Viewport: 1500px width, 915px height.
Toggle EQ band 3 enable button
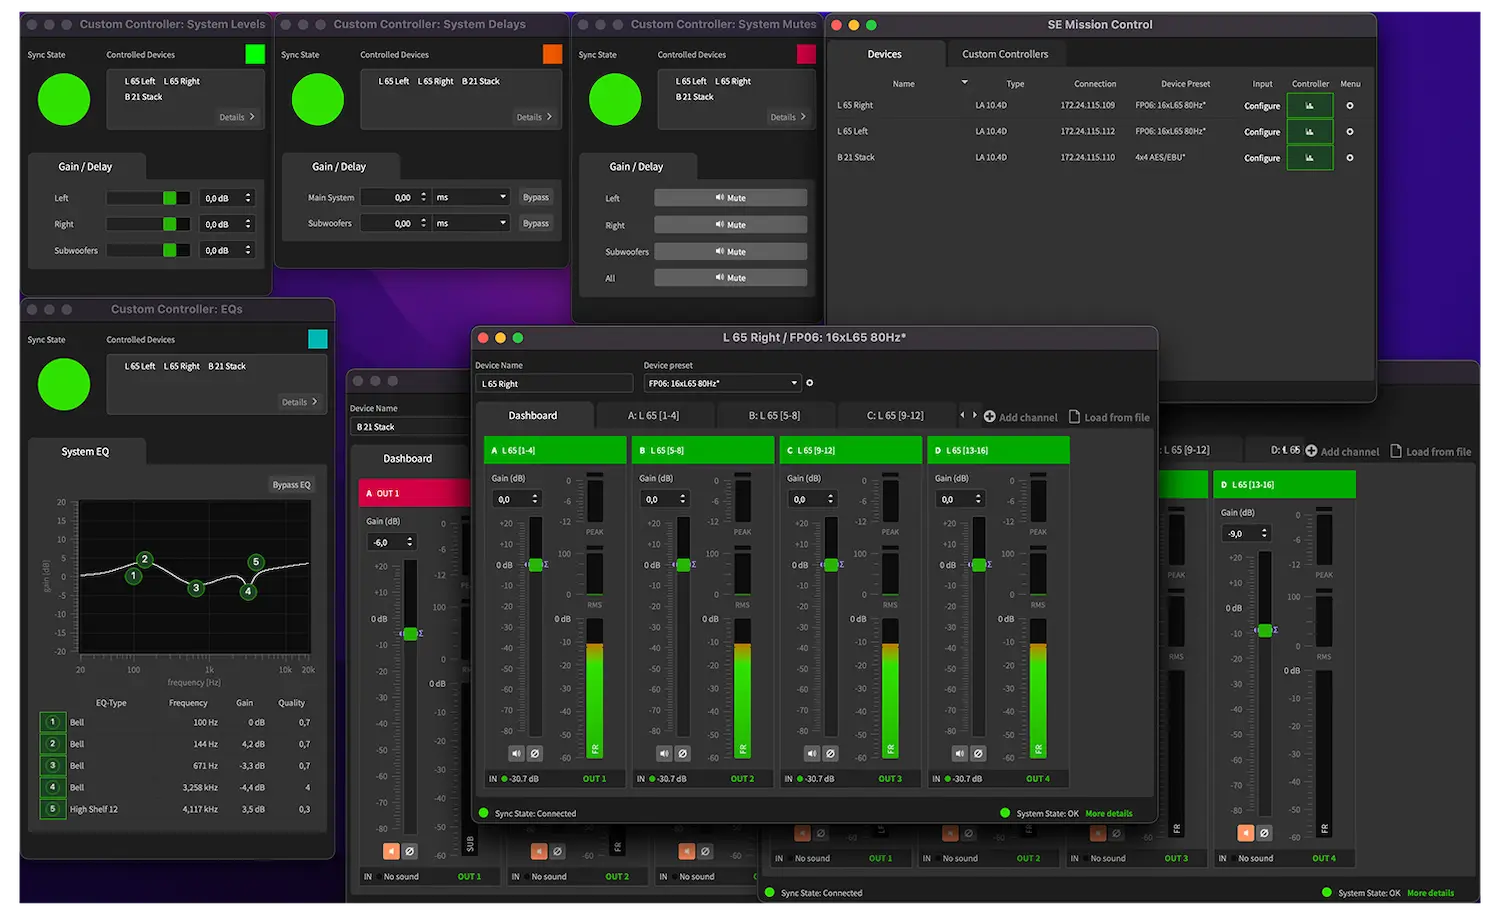point(53,766)
